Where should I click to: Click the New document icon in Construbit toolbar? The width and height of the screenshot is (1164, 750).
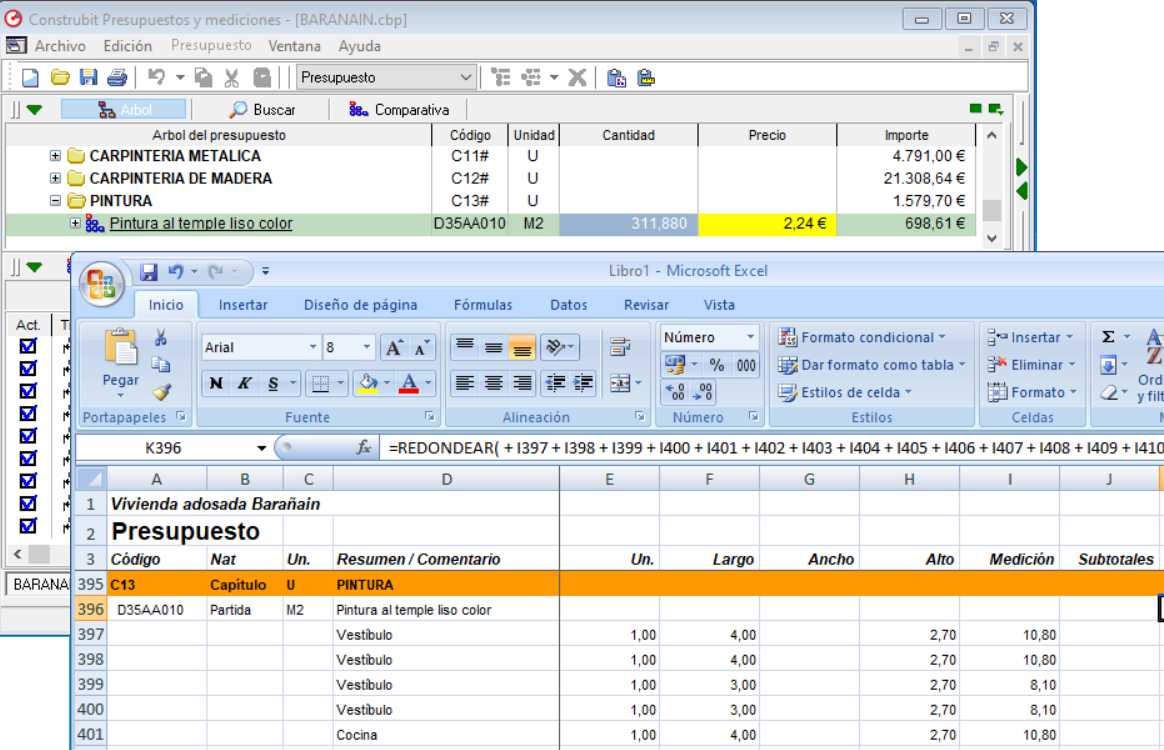(x=30, y=77)
